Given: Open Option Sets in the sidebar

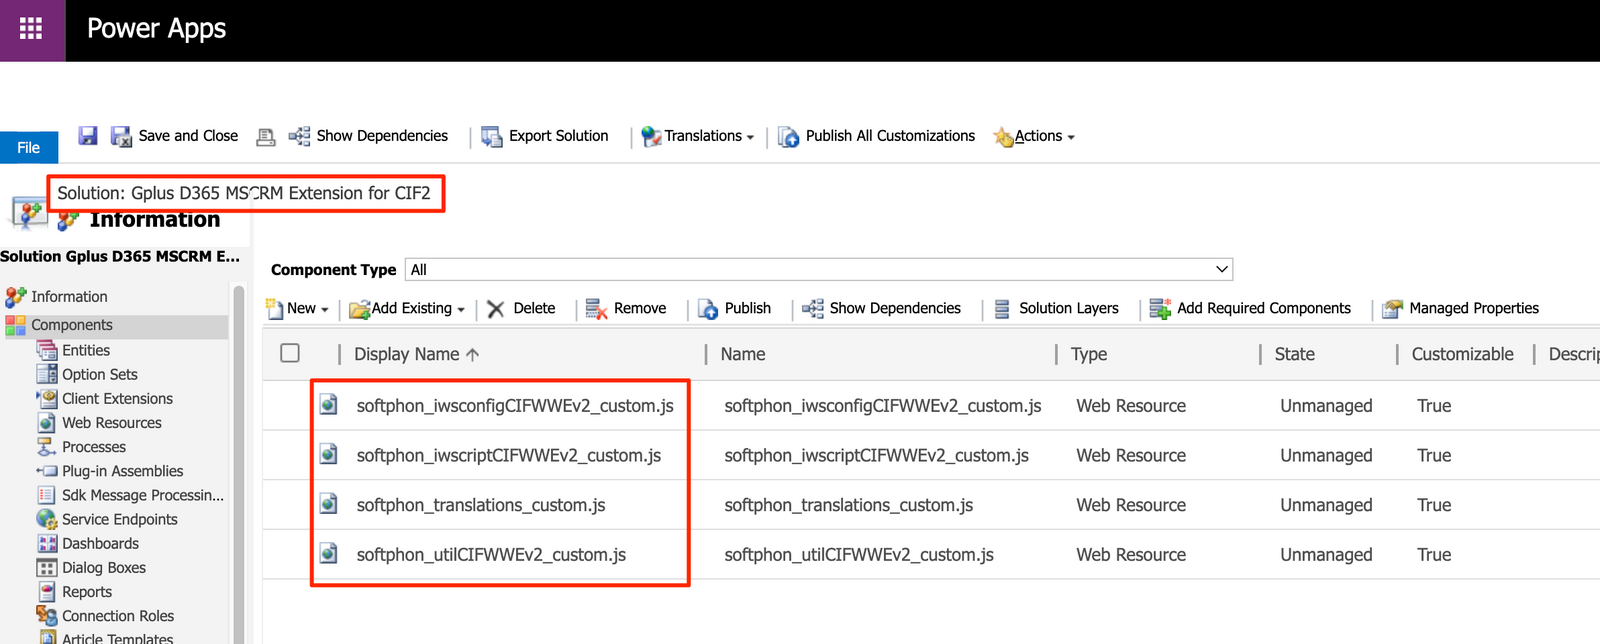Looking at the screenshot, I should (100, 374).
